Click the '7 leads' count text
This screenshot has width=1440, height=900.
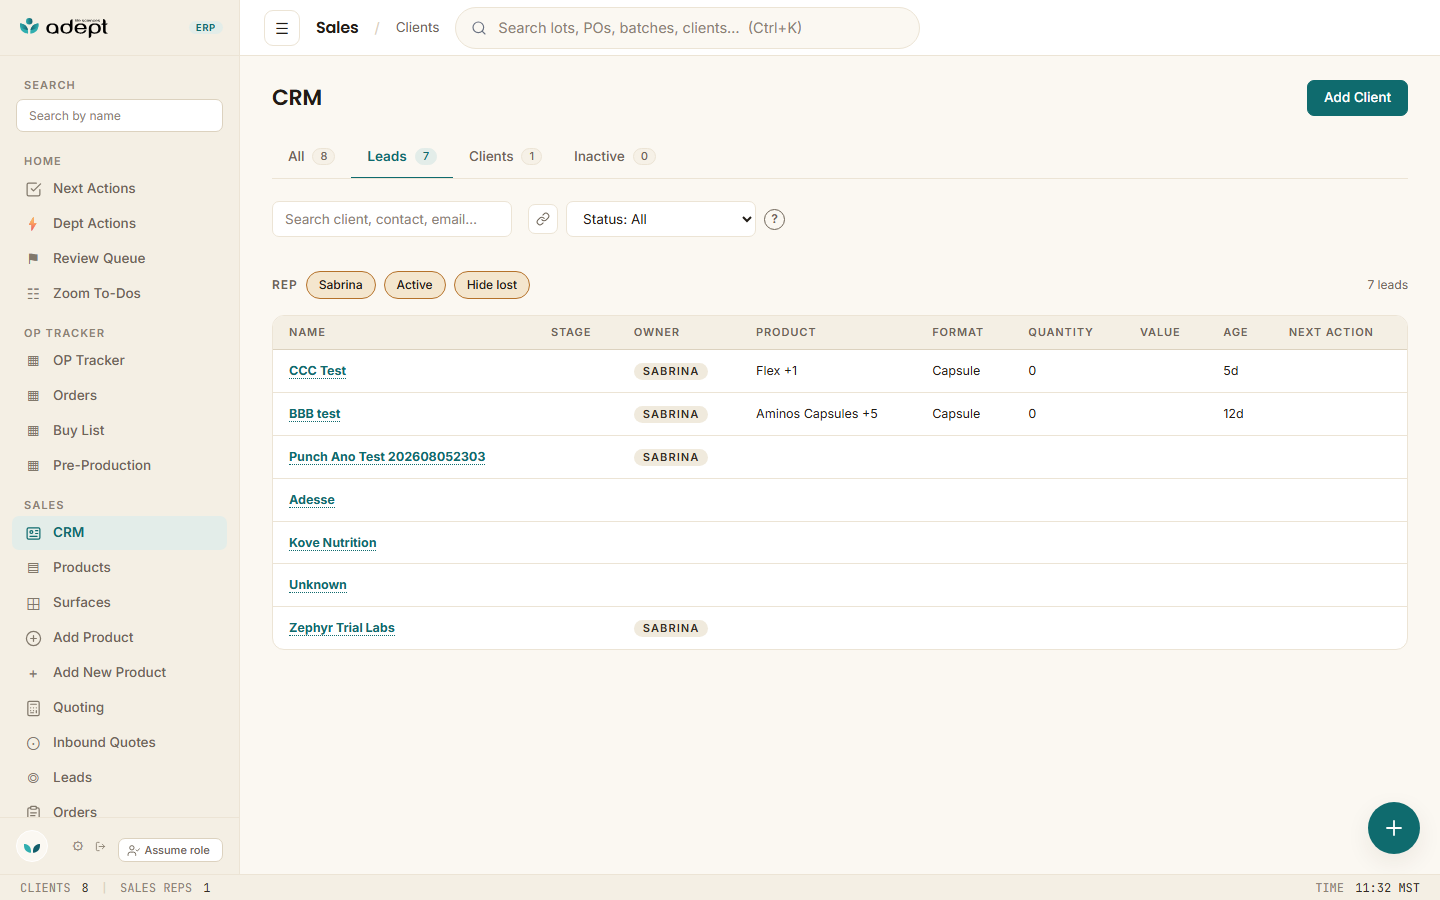pyautogui.click(x=1387, y=285)
